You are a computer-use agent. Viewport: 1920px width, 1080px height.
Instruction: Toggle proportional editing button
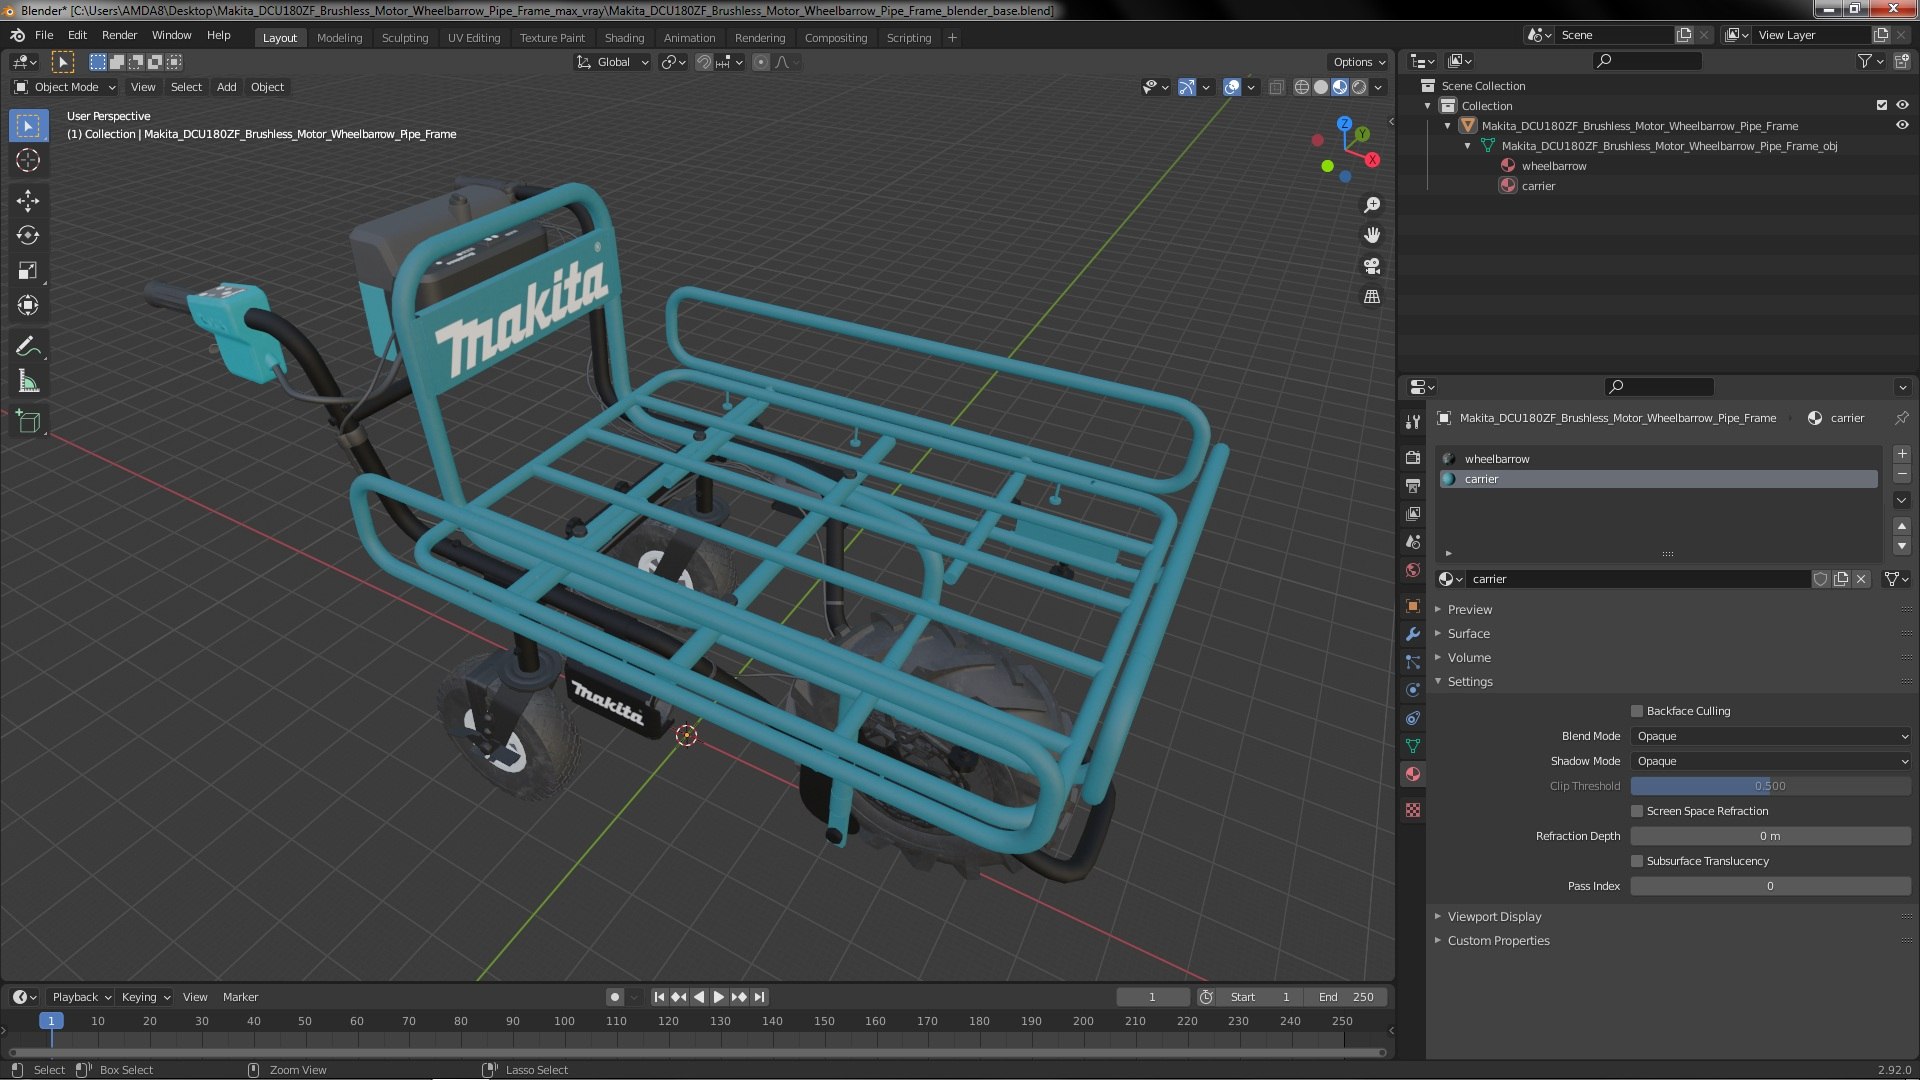click(761, 62)
